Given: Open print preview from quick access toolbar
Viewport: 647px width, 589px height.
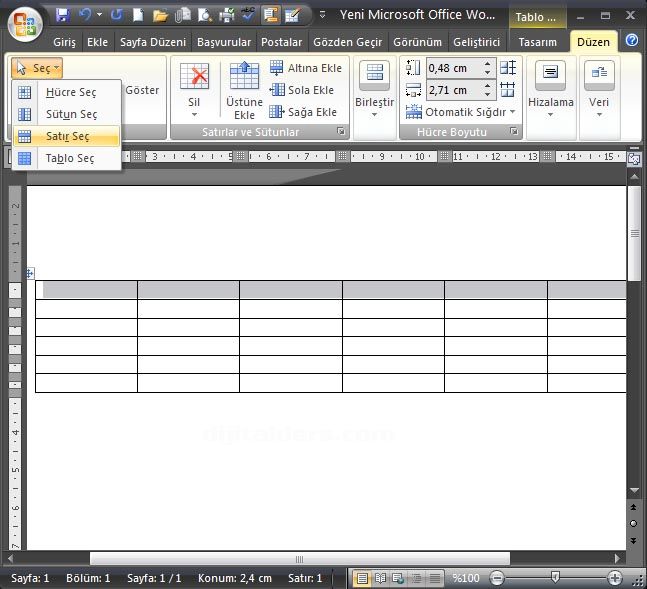Looking at the screenshot, I should click(205, 16).
